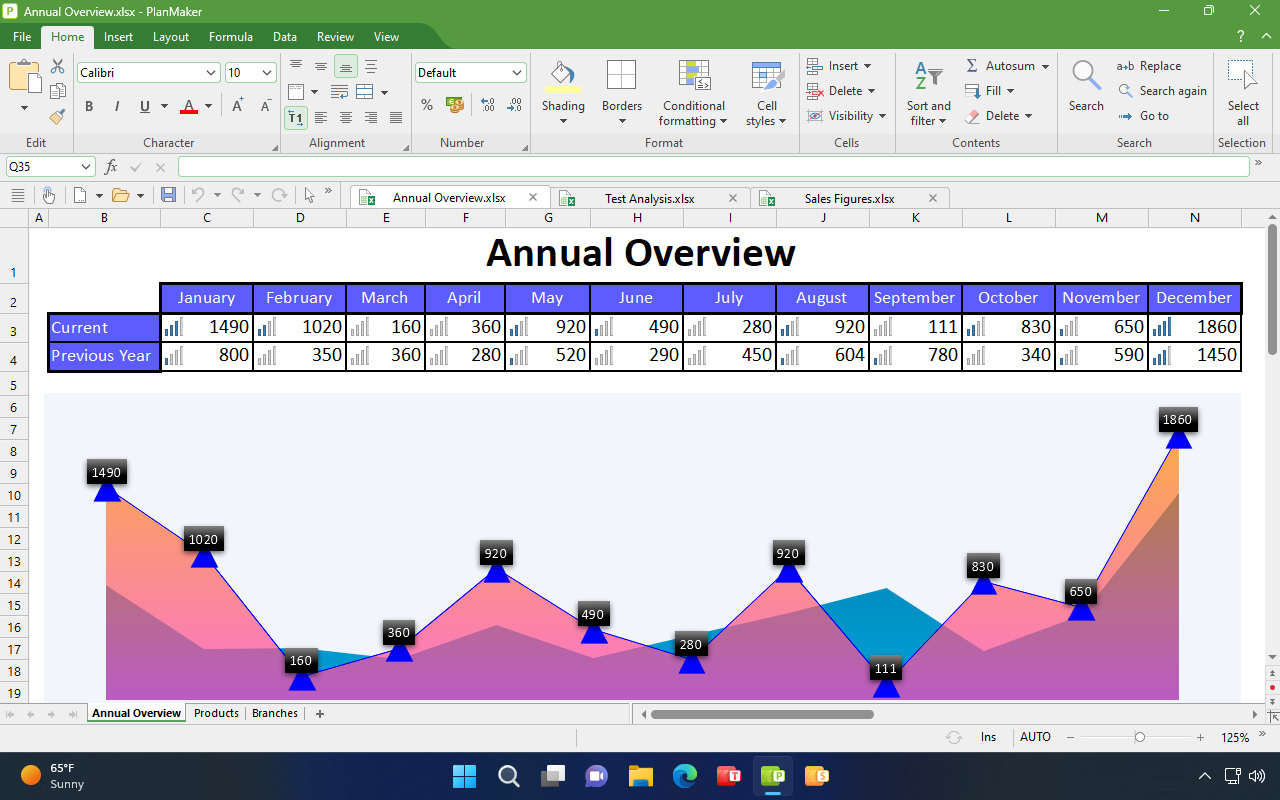The width and height of the screenshot is (1280, 800).
Task: Justify cell text horizontally
Action: coord(396,118)
